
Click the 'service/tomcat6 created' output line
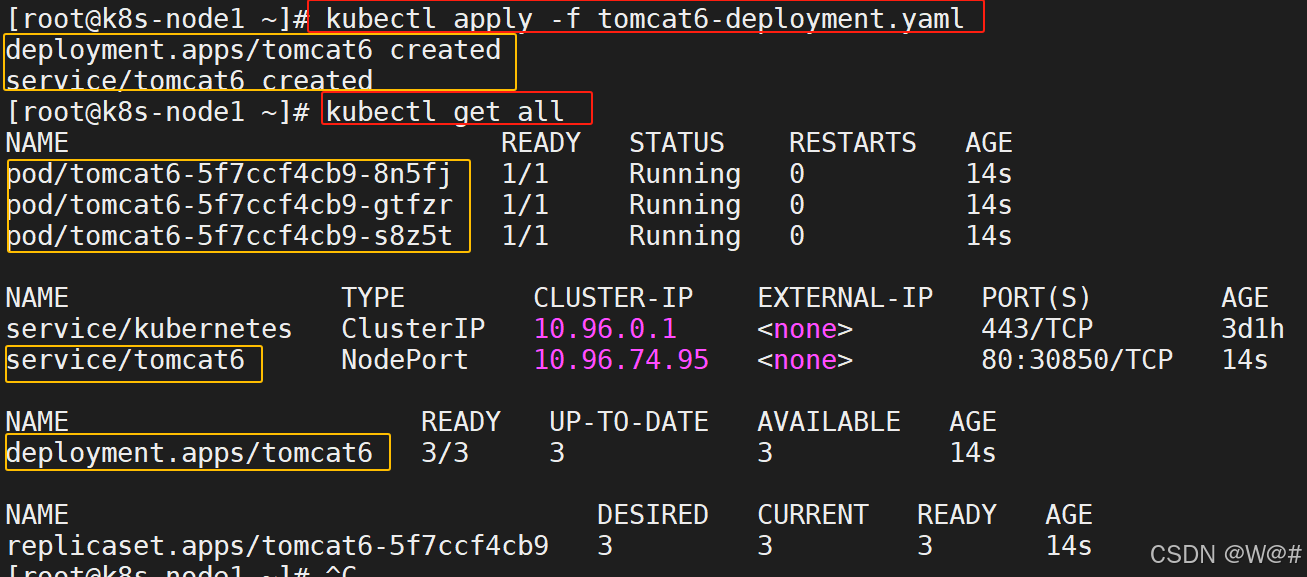pos(189,80)
